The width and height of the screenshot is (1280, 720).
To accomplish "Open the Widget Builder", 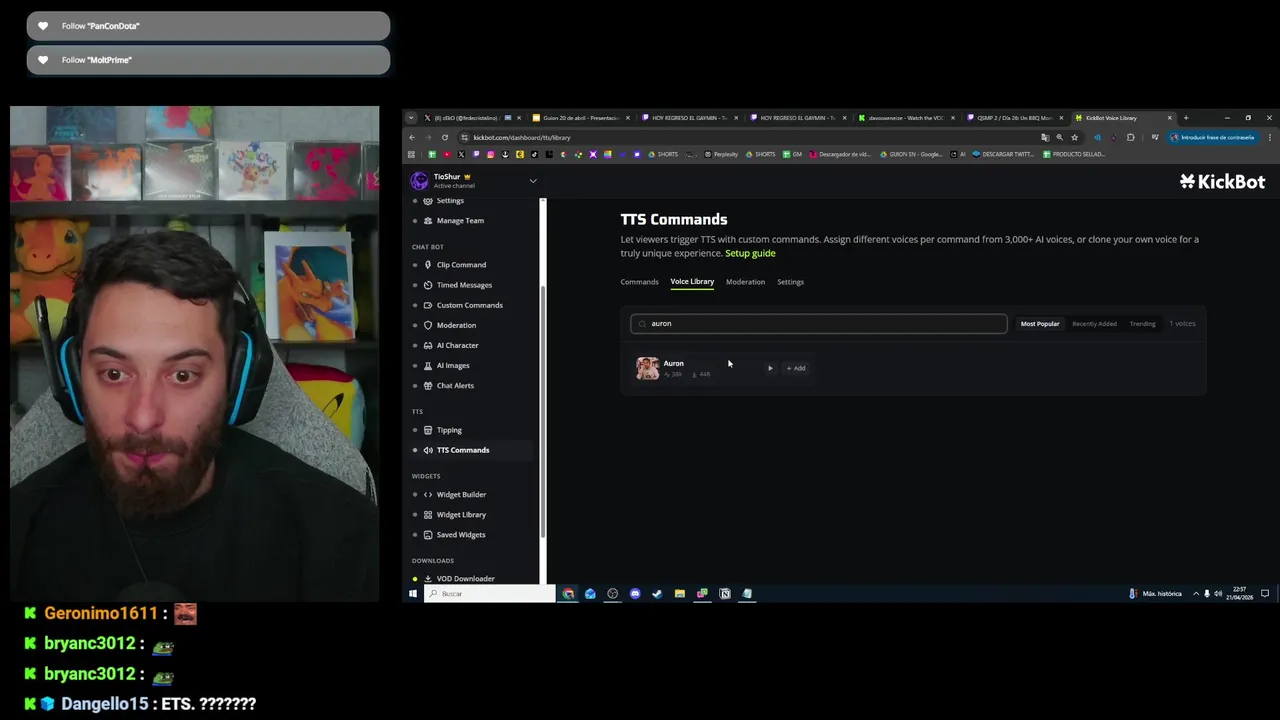I will click(x=460, y=494).
